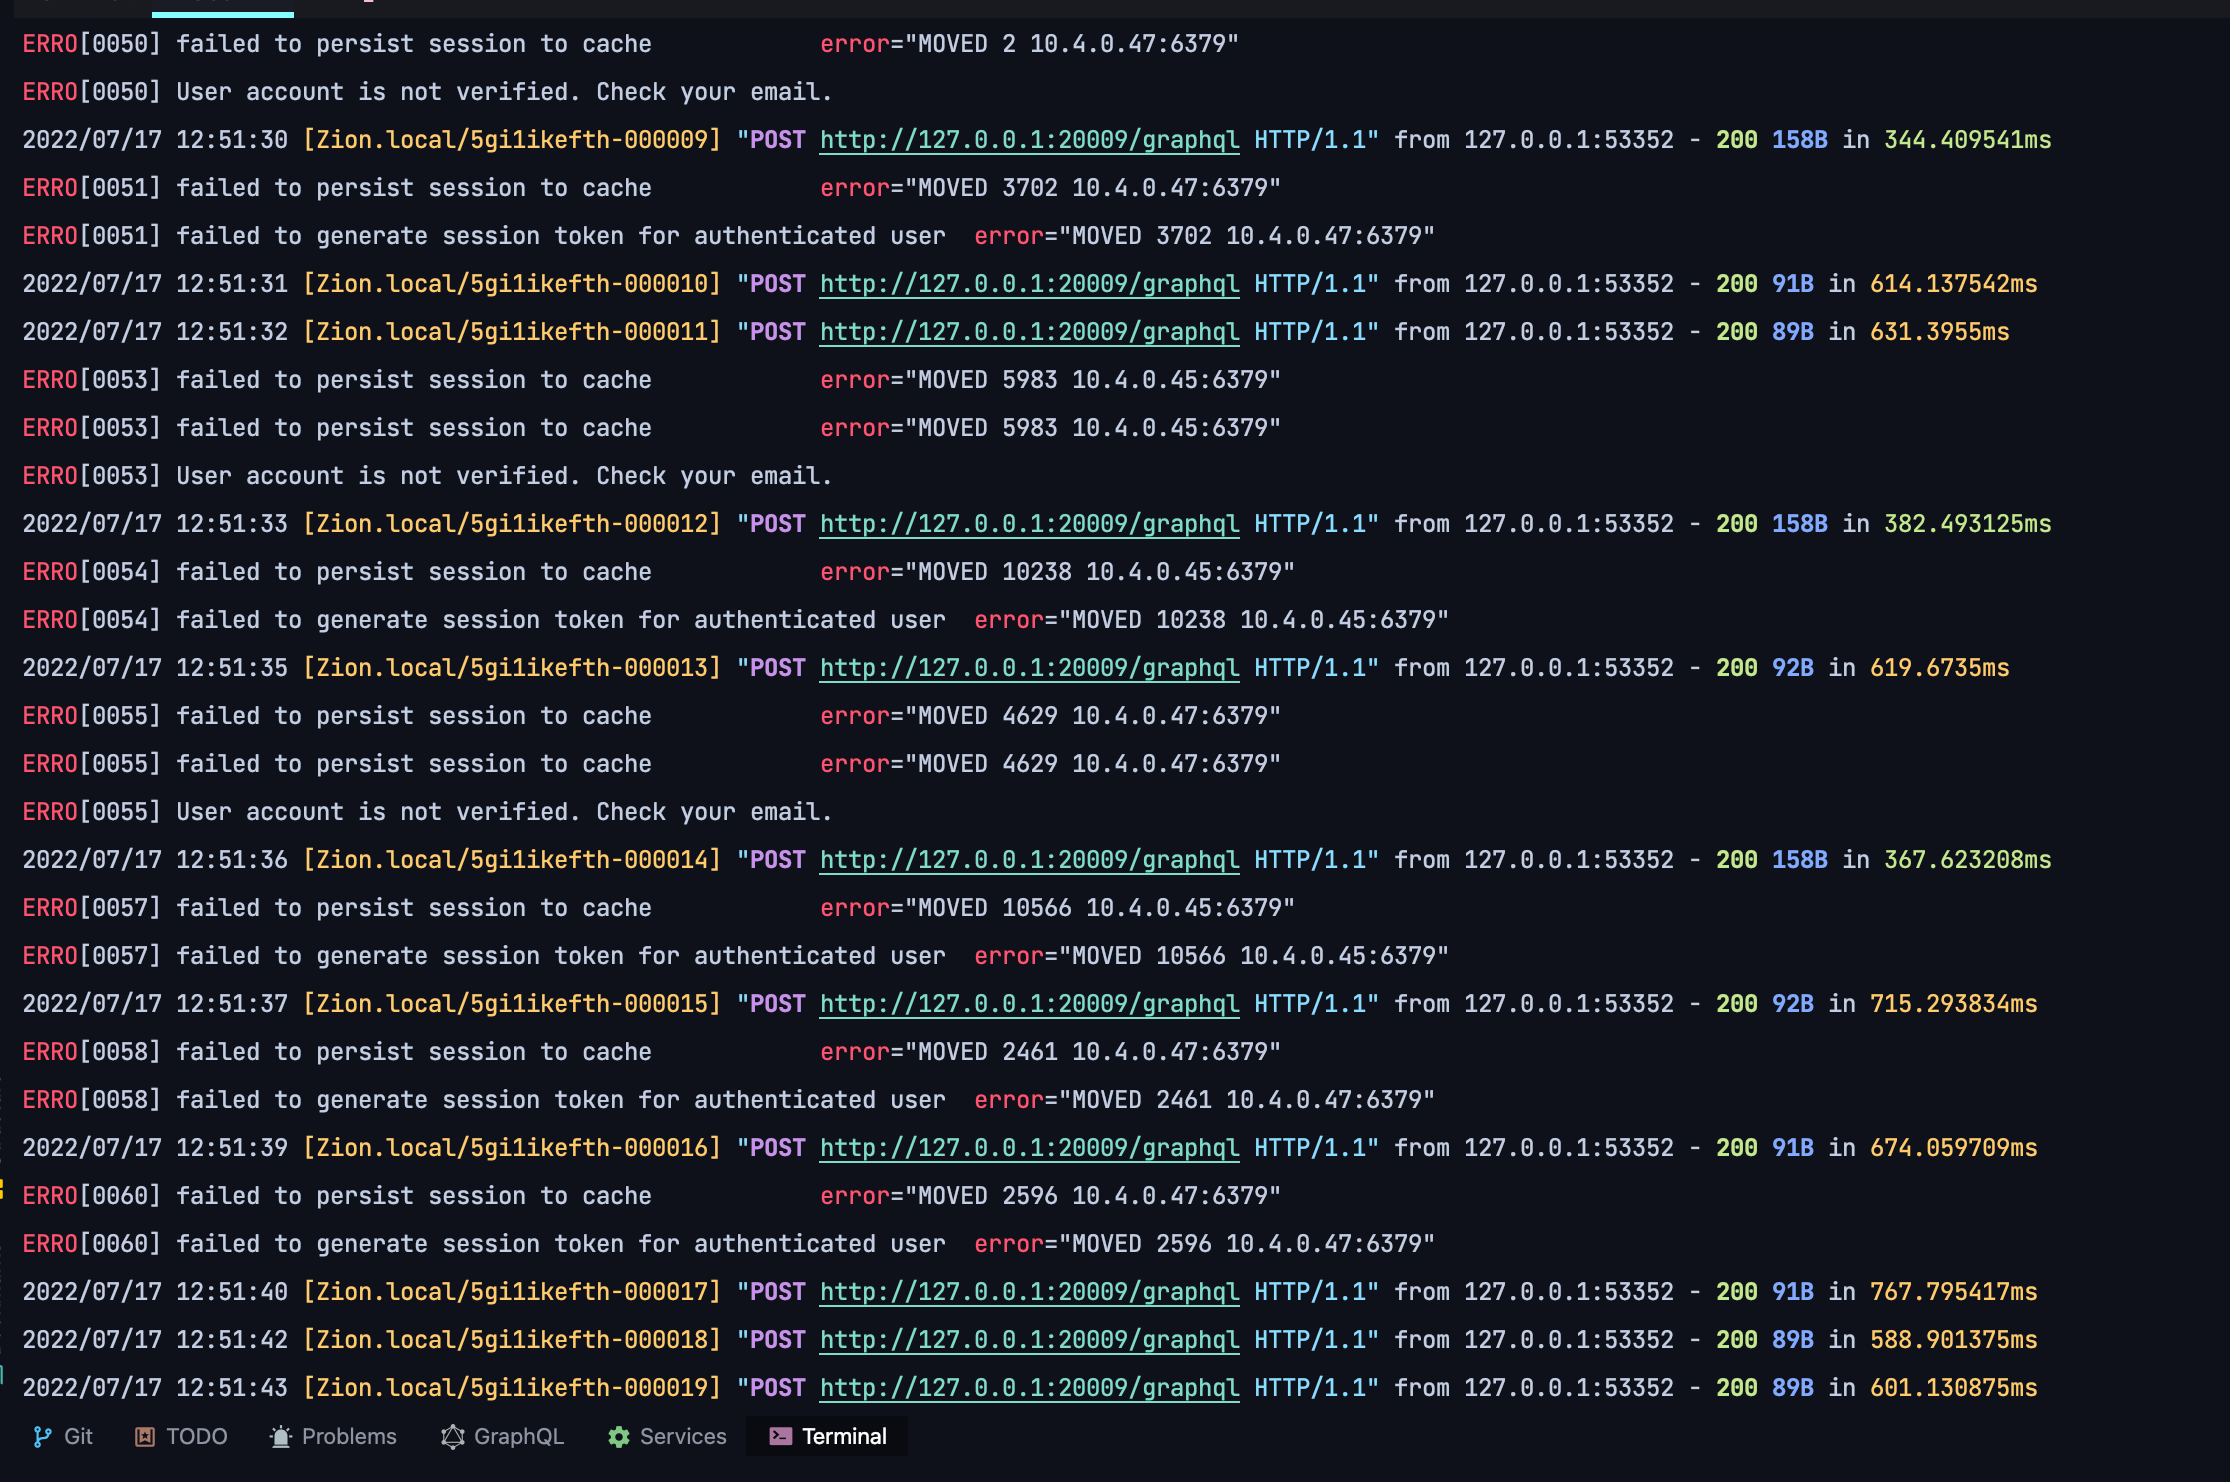Open the Services panel
This screenshot has width=2230, height=1482.
667,1436
